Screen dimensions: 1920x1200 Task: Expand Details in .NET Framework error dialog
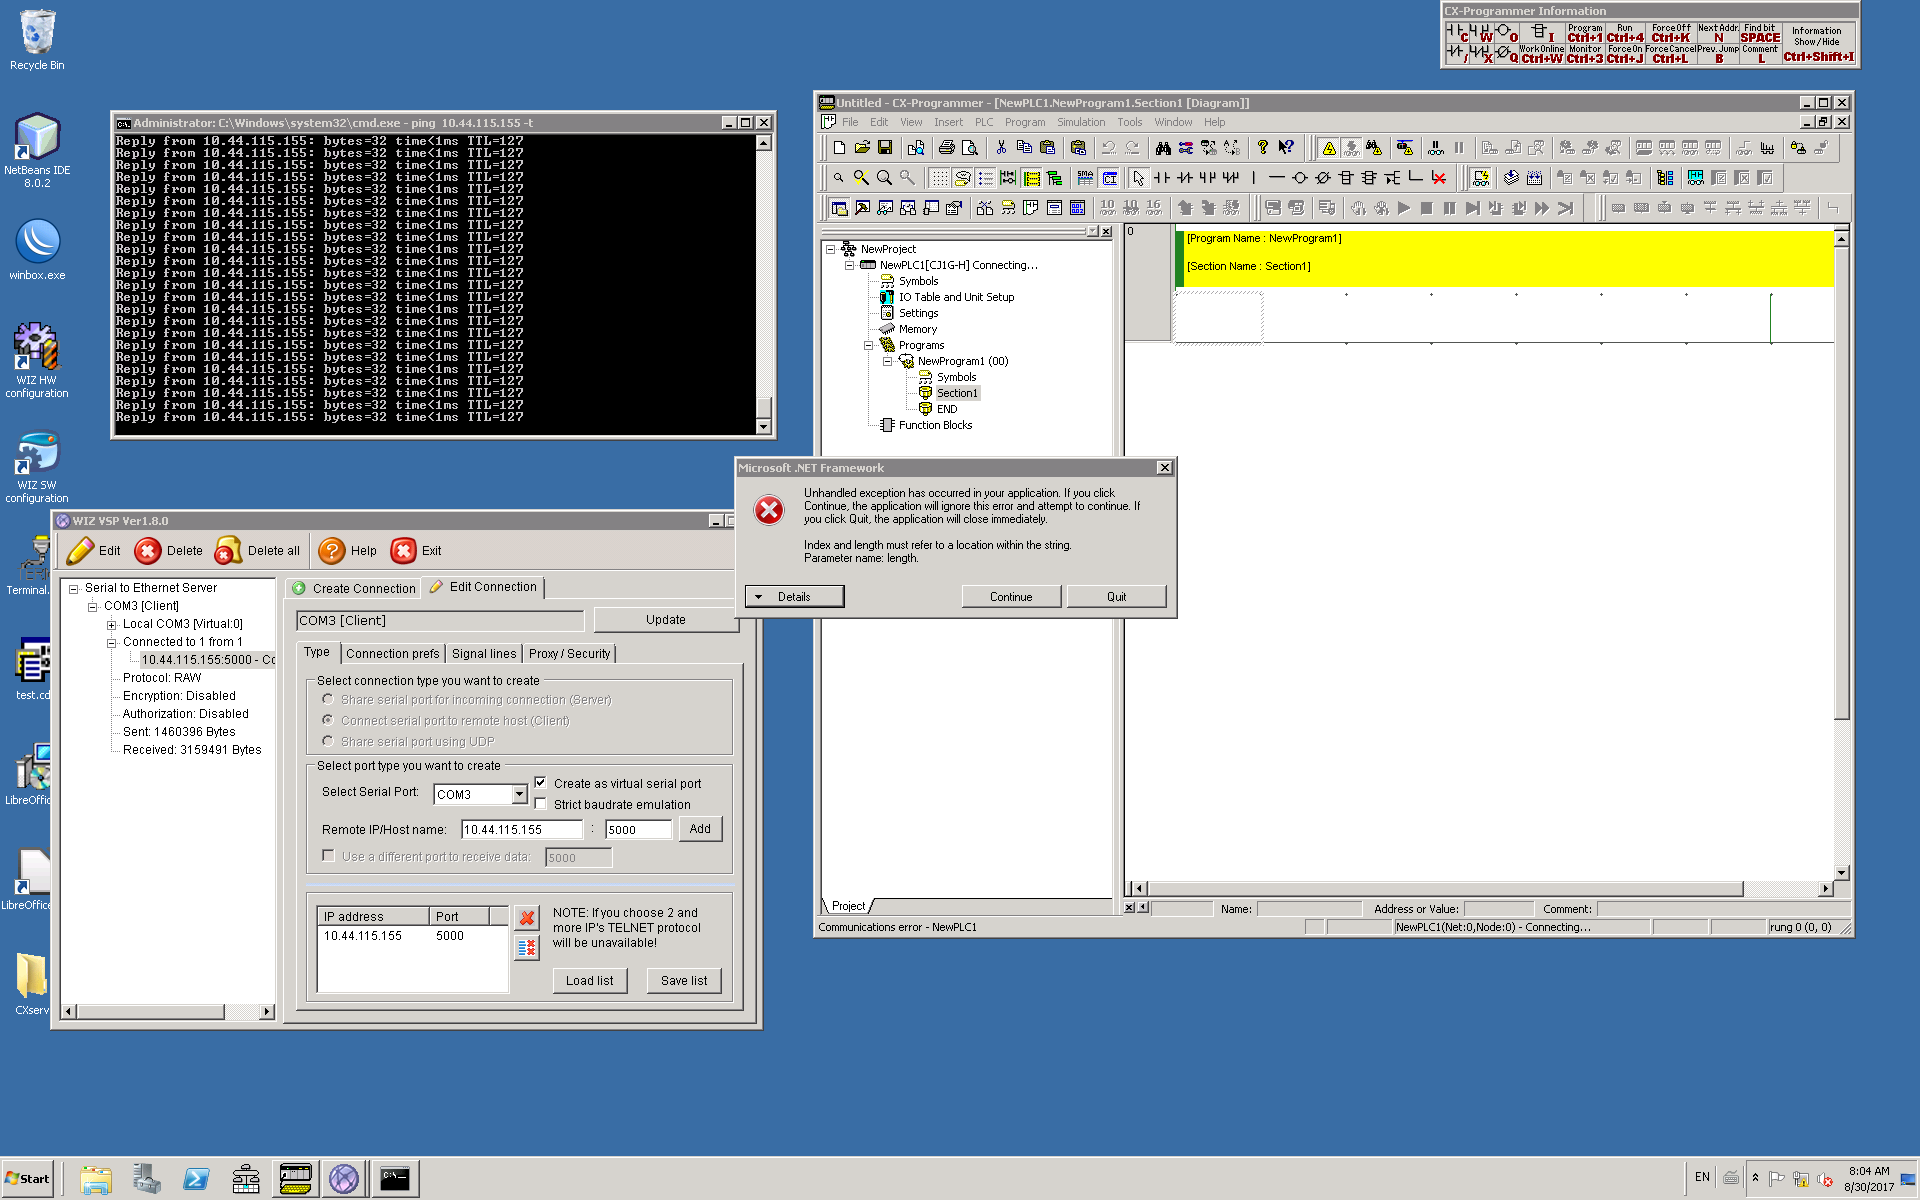(794, 597)
